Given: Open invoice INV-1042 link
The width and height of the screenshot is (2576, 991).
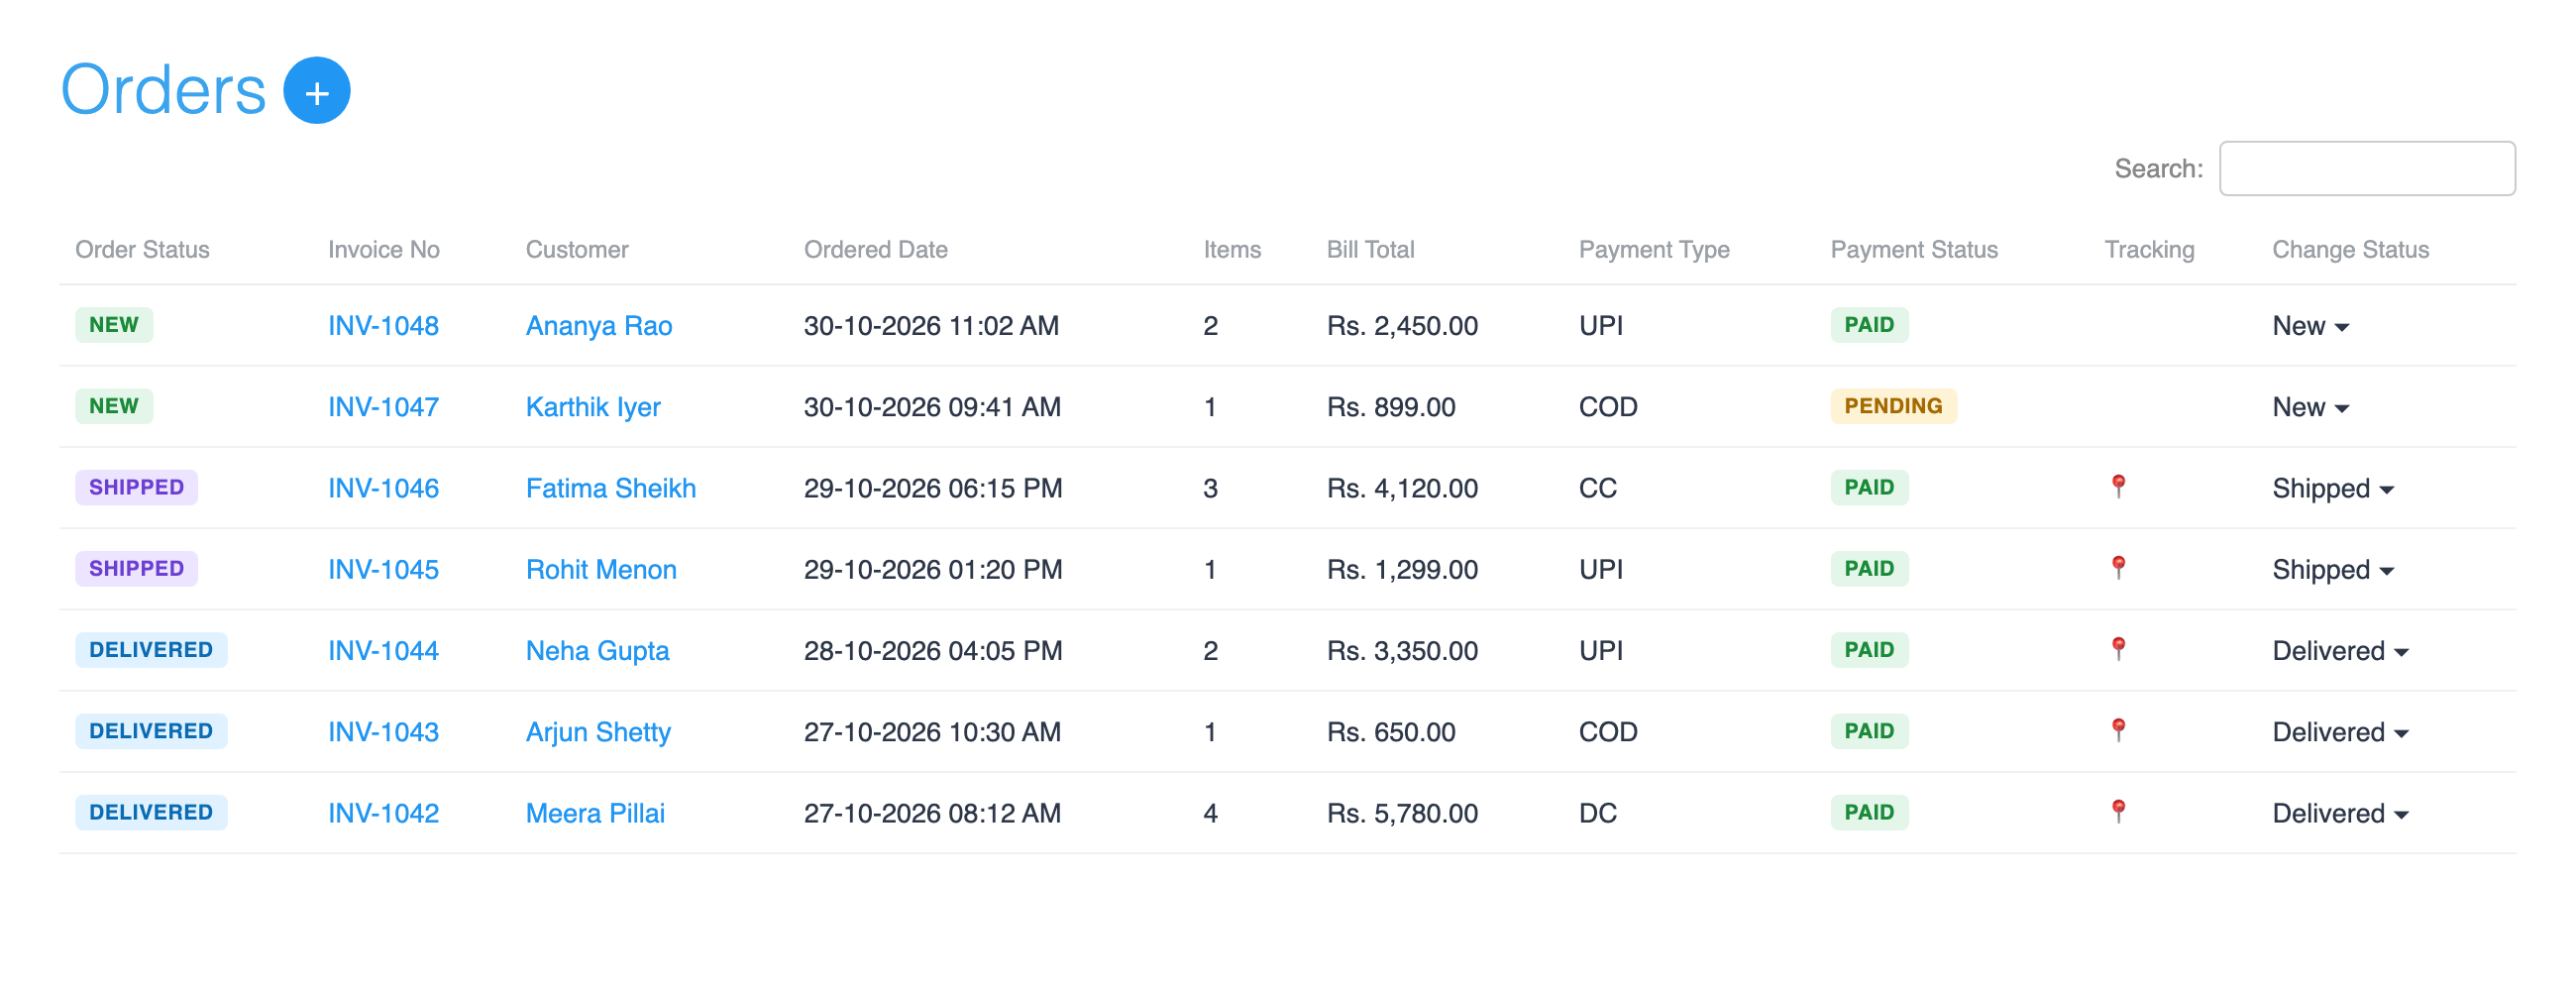Looking at the screenshot, I should pos(383,813).
